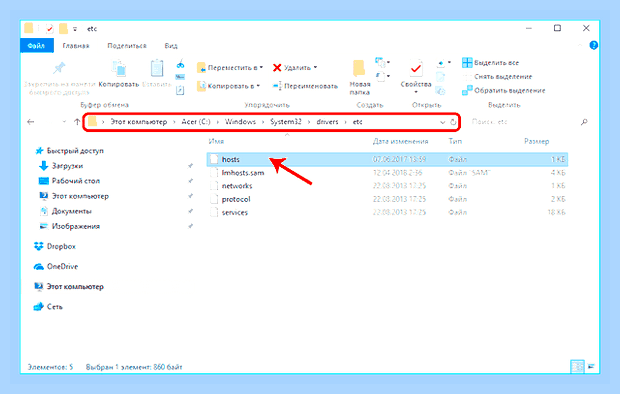Click the scissors cut icon
Screen dimensions: 620x394
(x=180, y=64)
